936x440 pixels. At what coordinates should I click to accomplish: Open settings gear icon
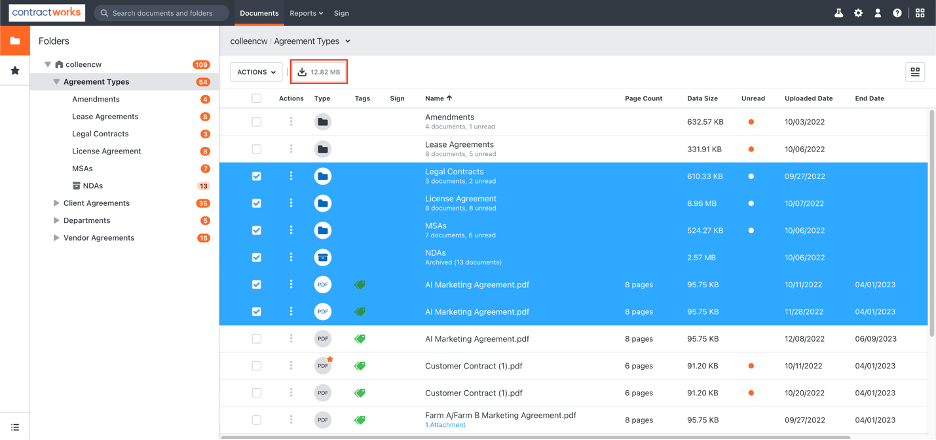pyautogui.click(x=858, y=13)
